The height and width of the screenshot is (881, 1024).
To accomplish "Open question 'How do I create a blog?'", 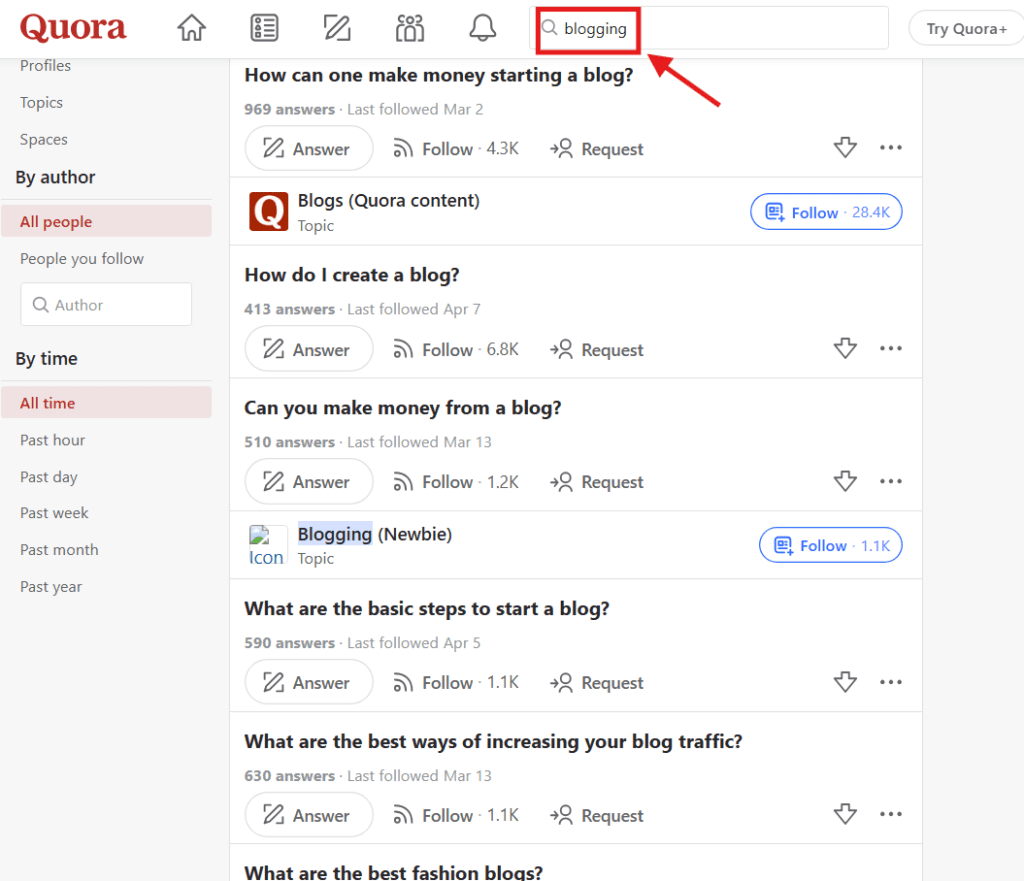I will pos(352,275).
